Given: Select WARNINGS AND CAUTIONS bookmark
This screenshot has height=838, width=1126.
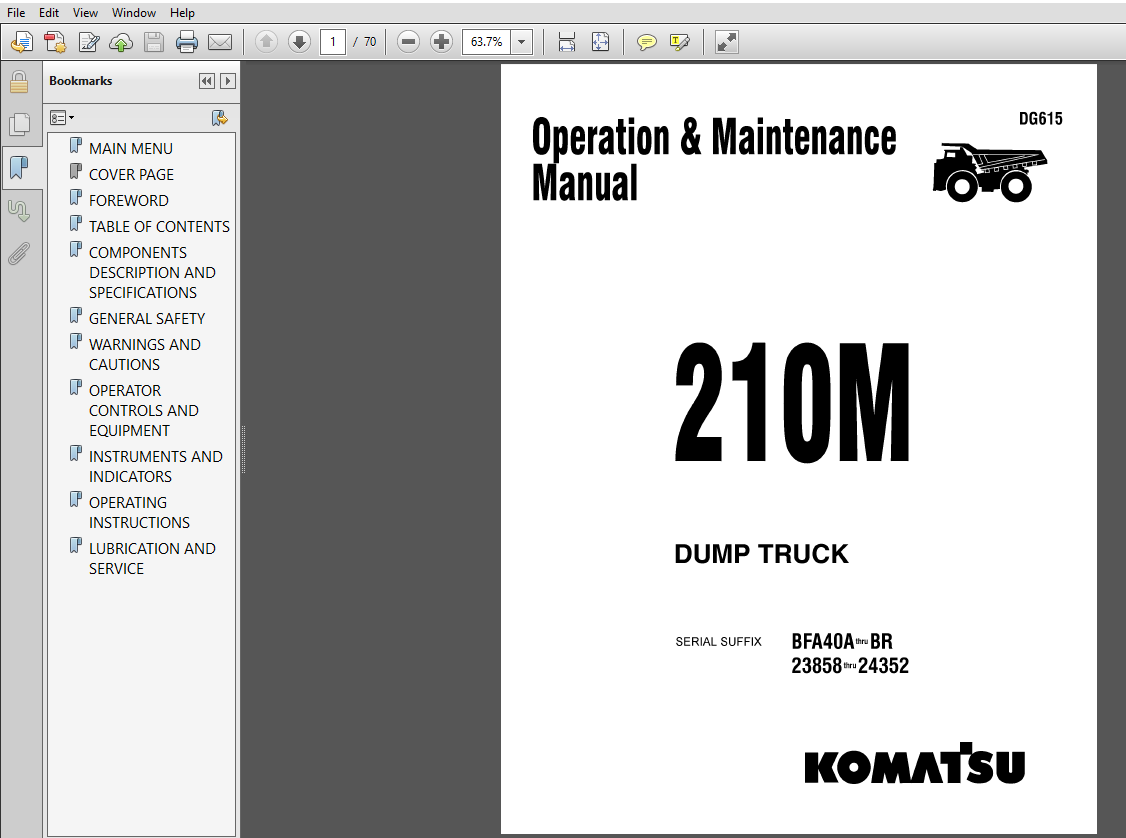Looking at the screenshot, I should (145, 355).
